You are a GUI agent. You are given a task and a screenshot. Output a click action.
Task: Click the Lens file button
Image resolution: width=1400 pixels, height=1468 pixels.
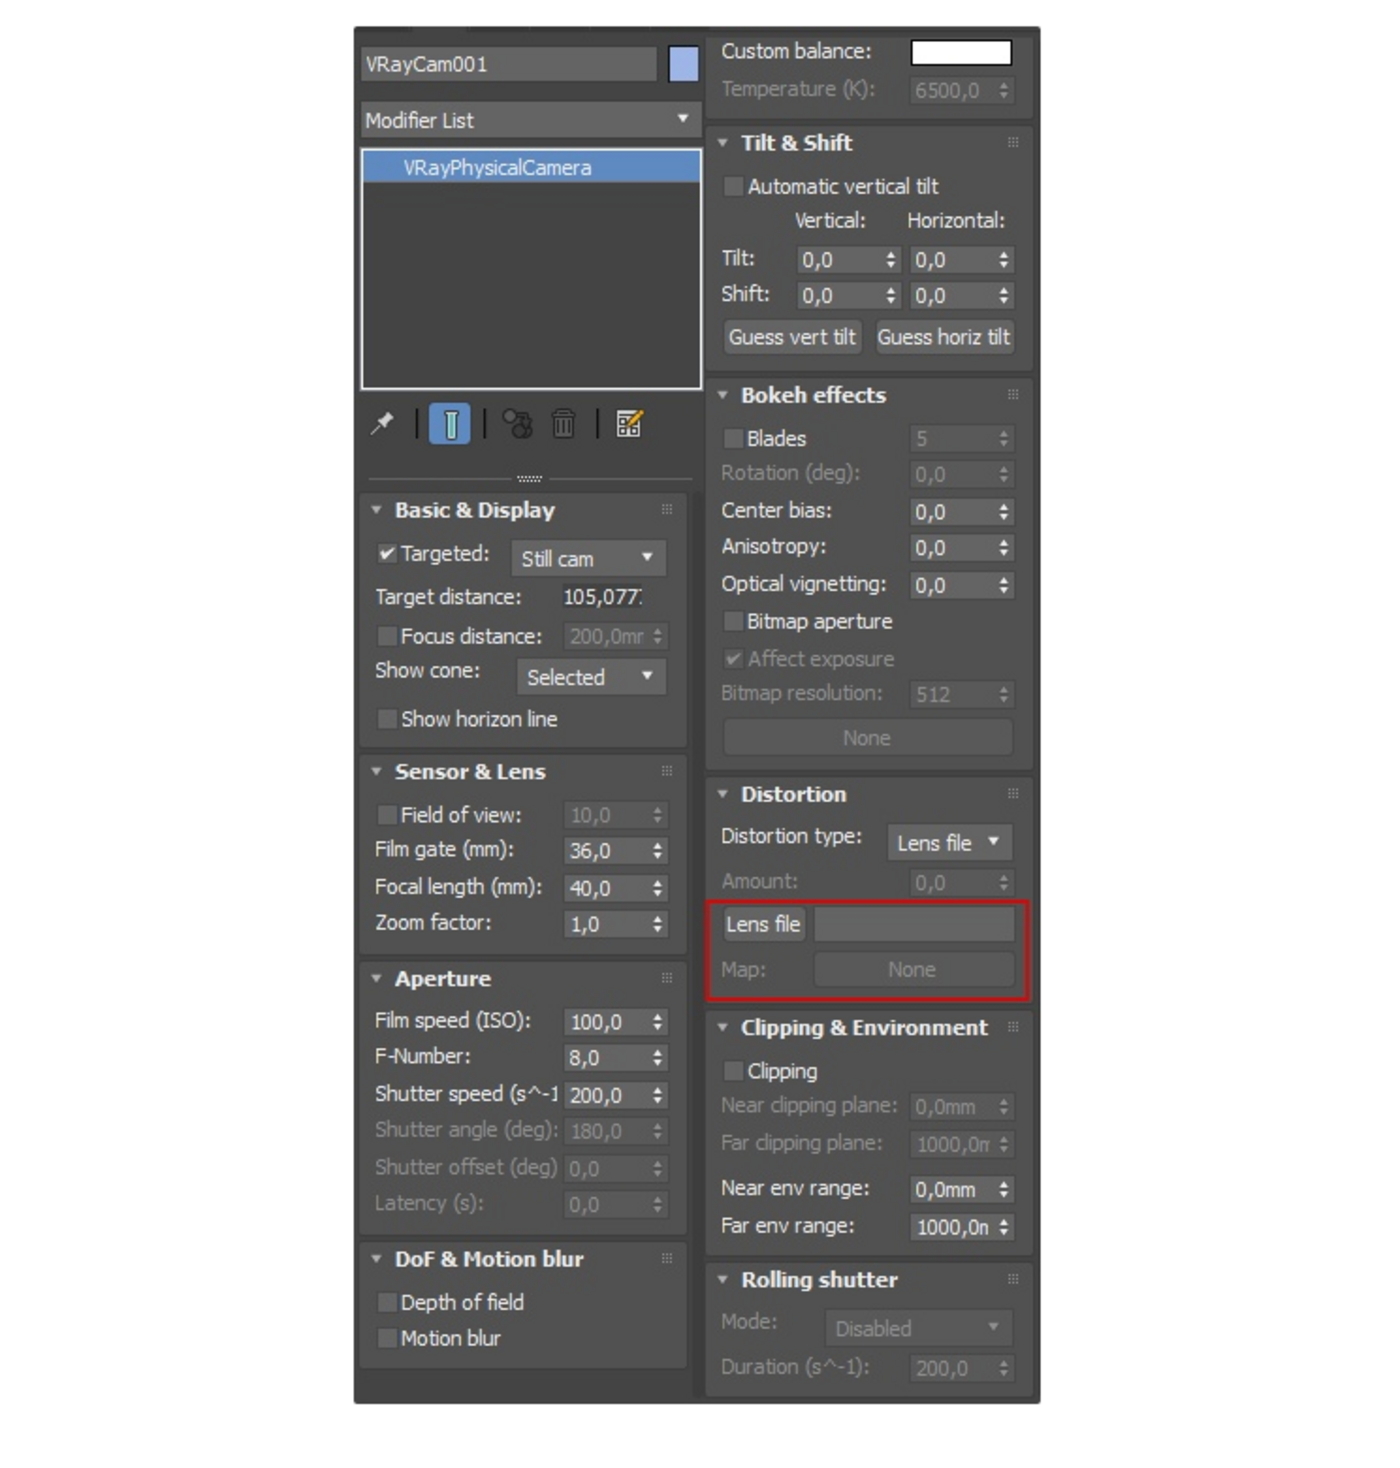click(763, 924)
